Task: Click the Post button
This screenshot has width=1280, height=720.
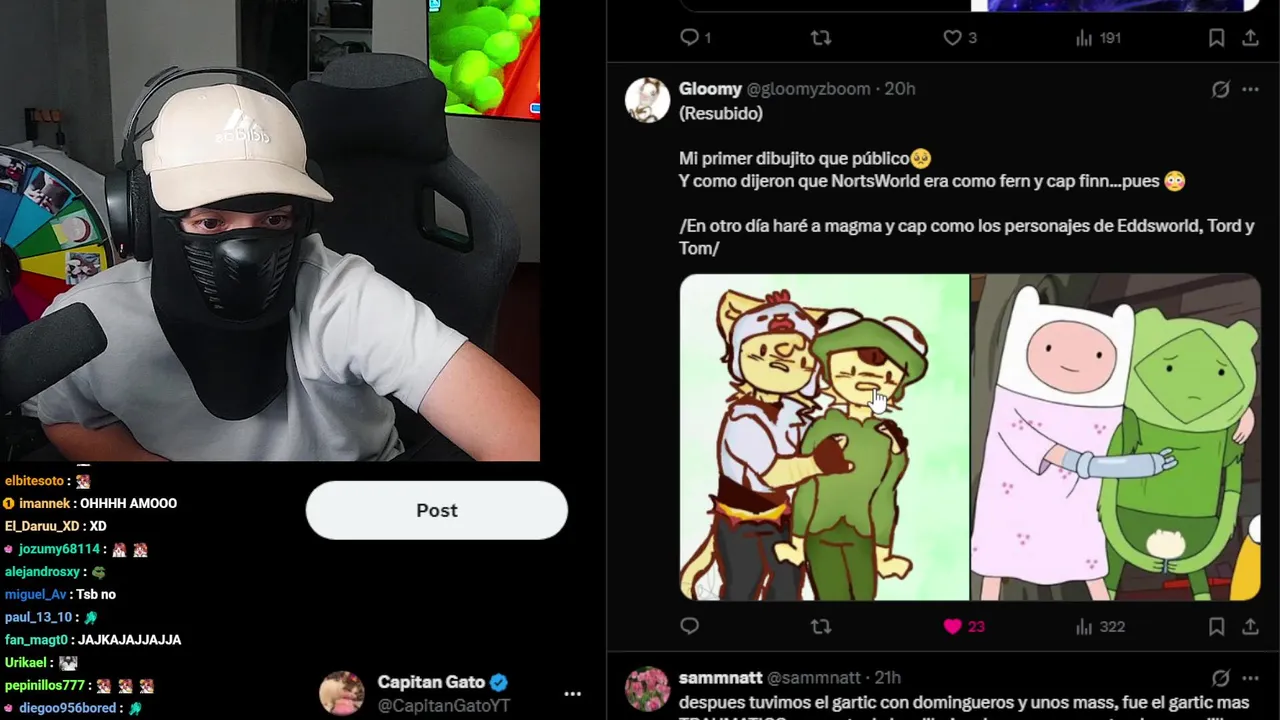Action: coord(437,510)
